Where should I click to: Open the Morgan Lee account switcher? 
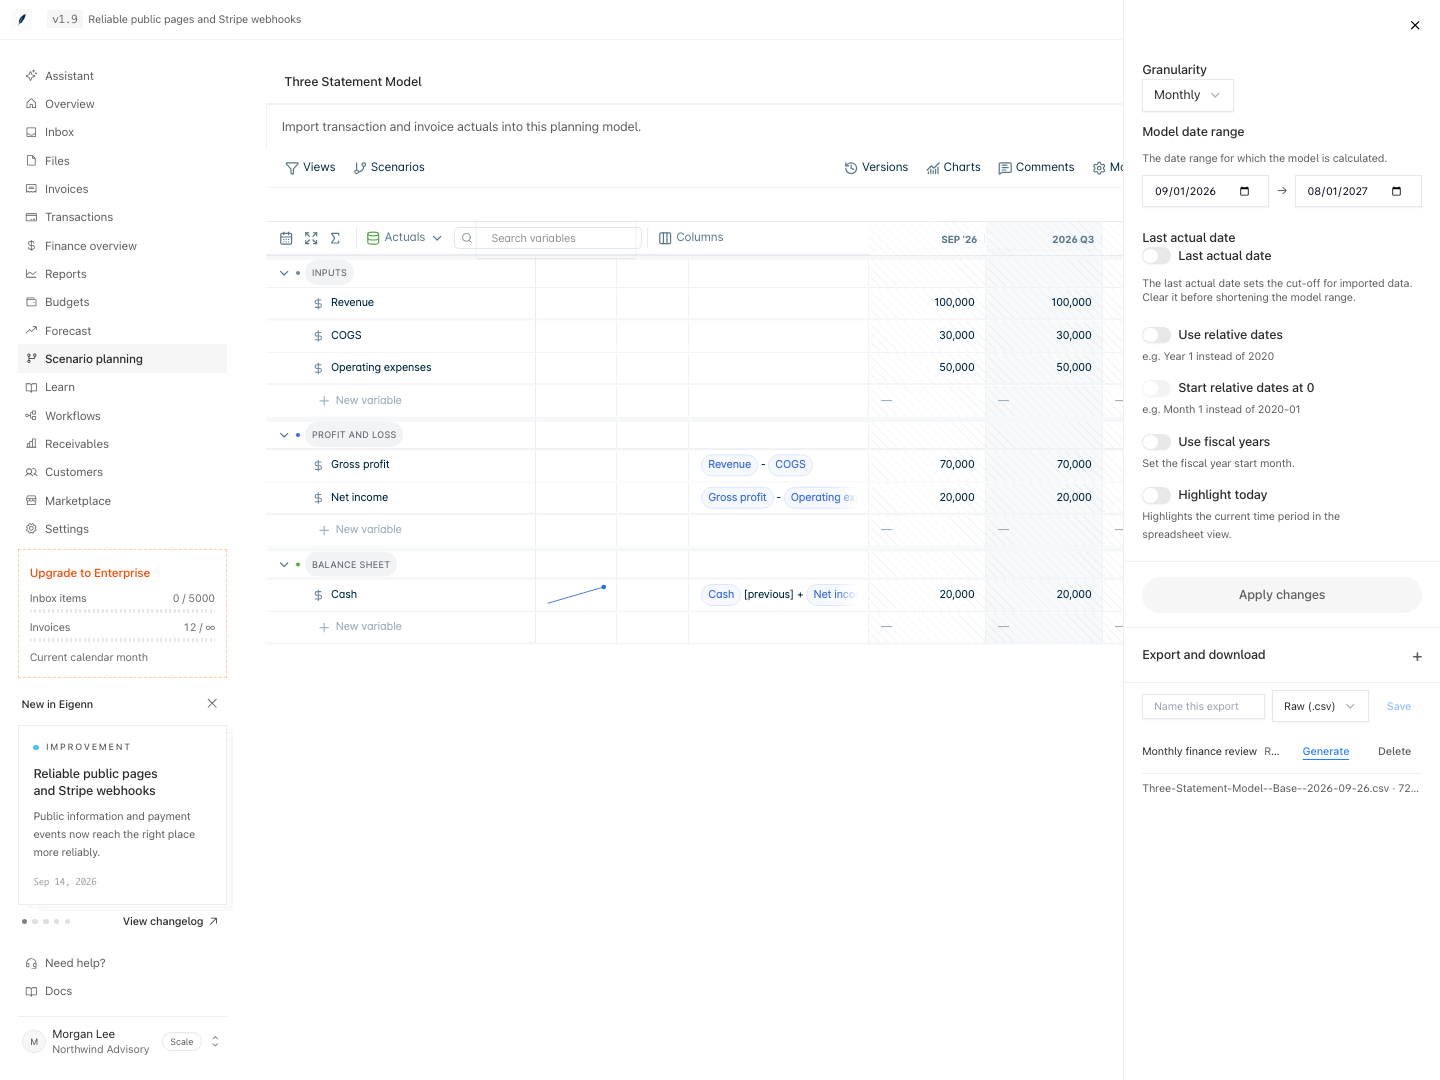[x=122, y=1041]
